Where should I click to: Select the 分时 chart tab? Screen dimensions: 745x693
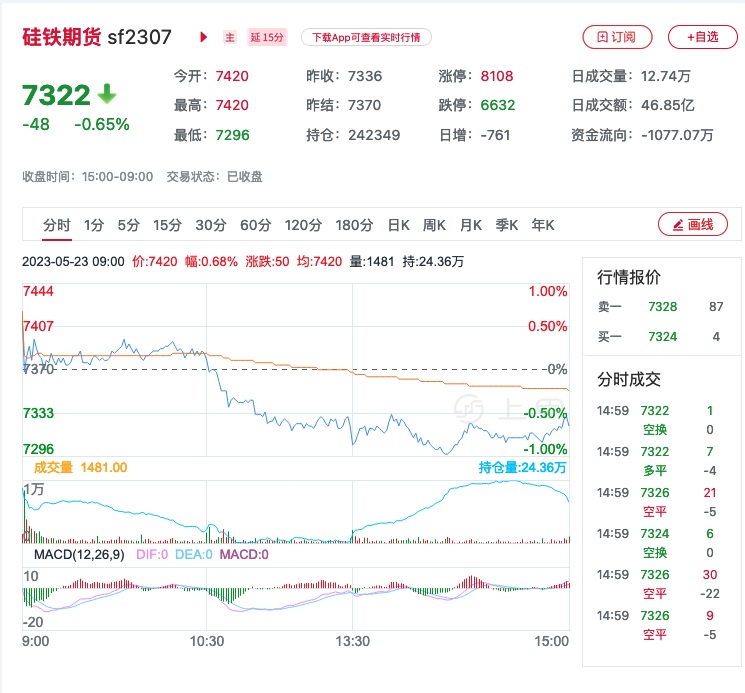57,225
